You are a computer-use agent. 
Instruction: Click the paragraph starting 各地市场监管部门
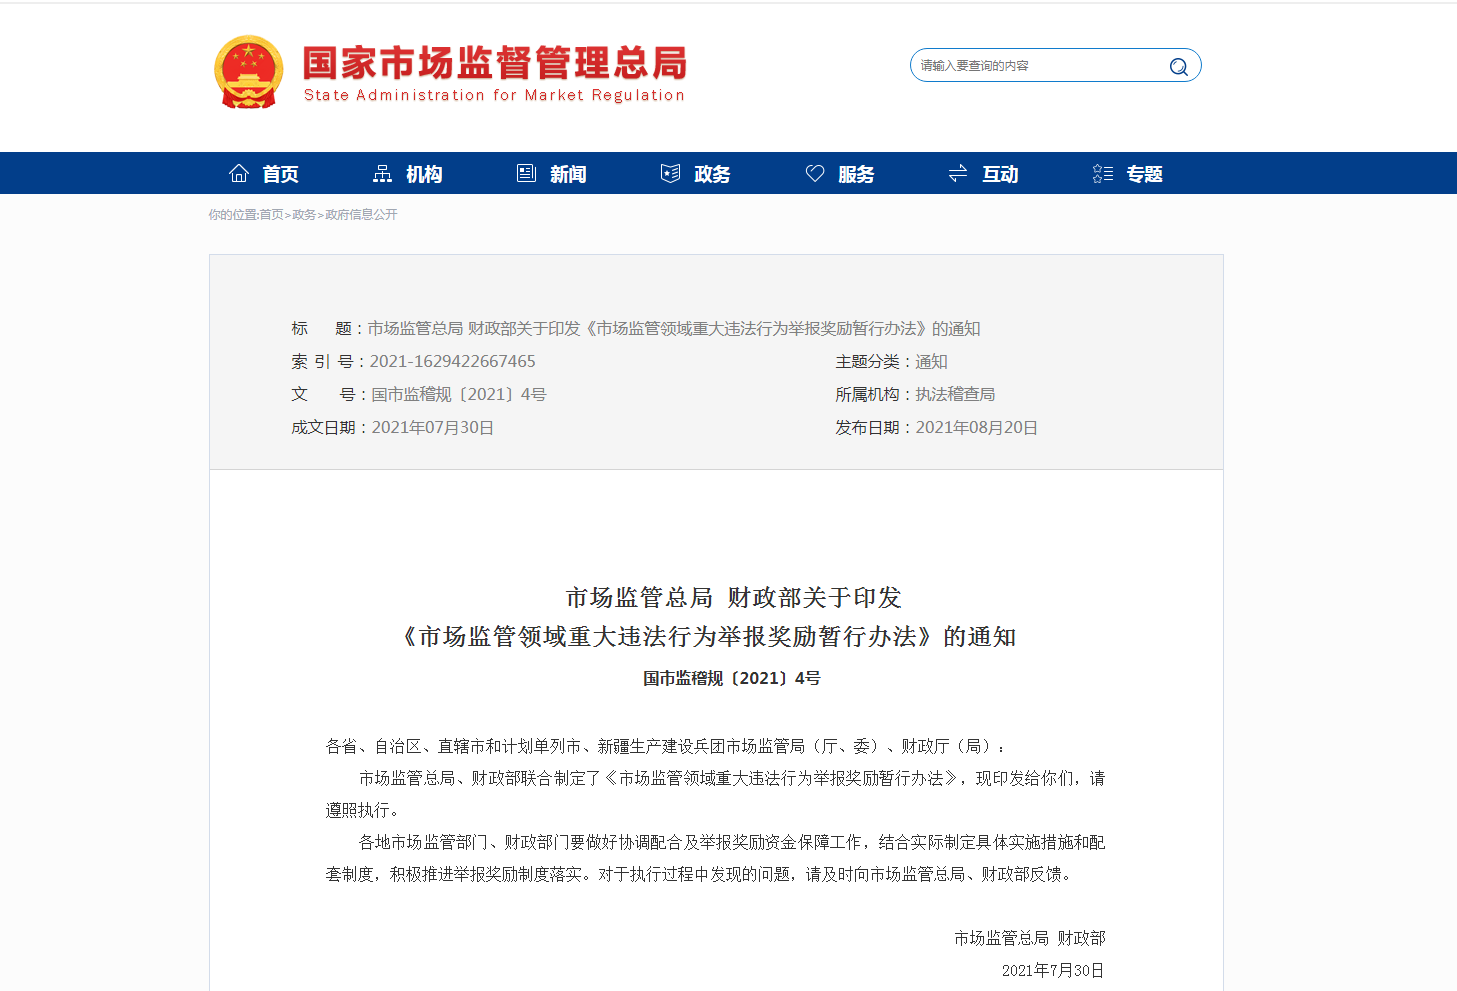pyautogui.click(x=715, y=858)
